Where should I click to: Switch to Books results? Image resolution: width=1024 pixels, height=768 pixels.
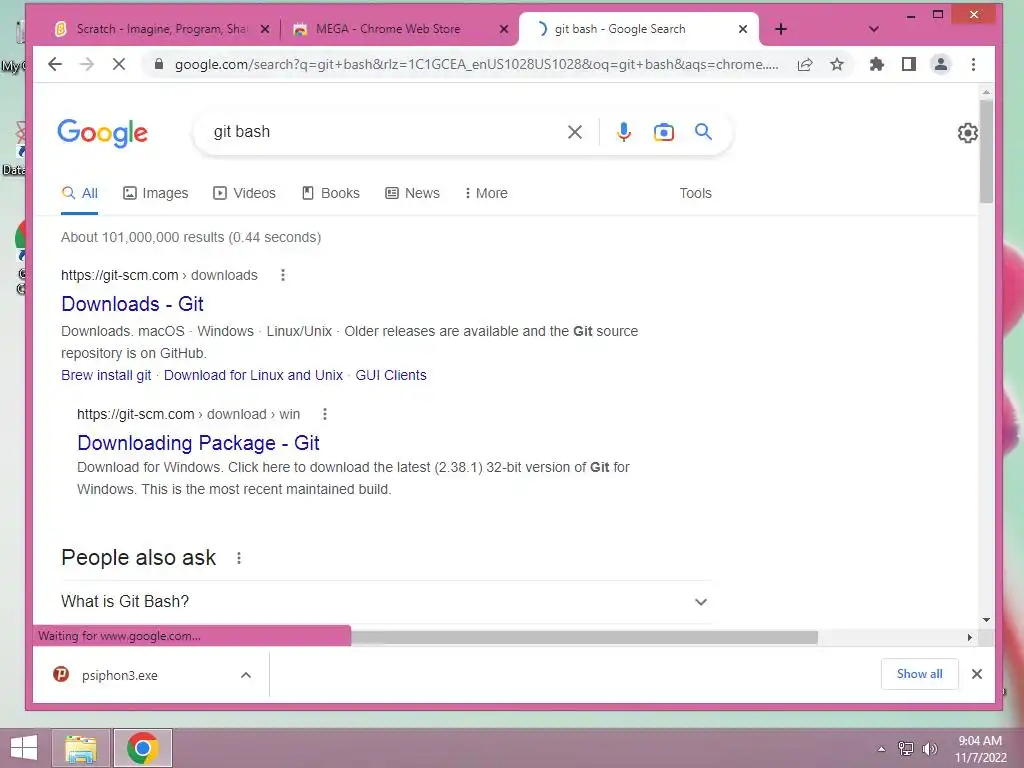click(331, 193)
